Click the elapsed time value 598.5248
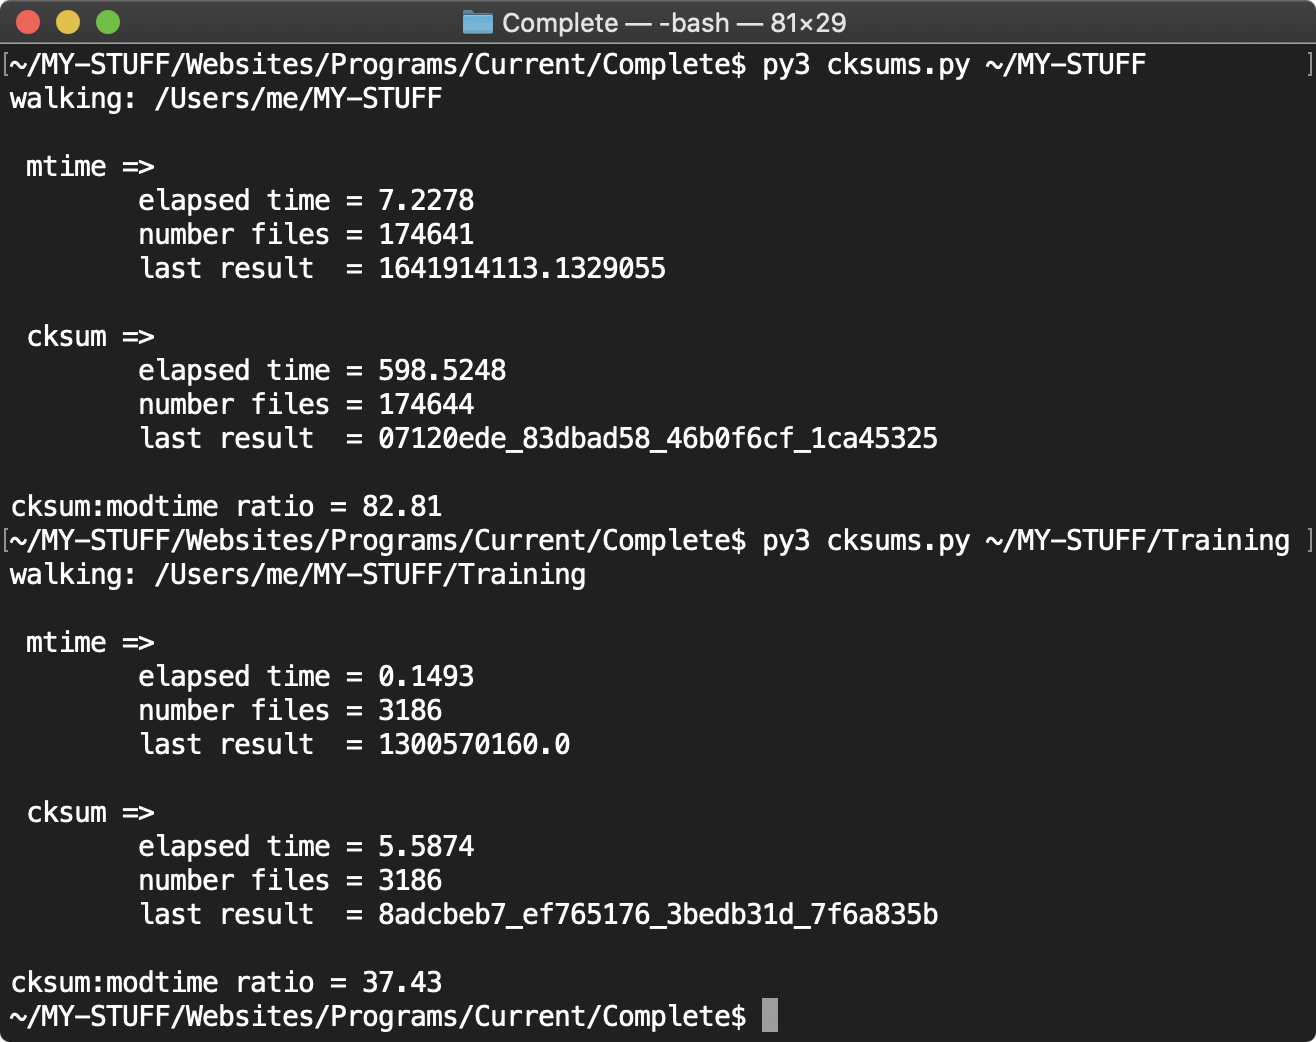 (441, 370)
